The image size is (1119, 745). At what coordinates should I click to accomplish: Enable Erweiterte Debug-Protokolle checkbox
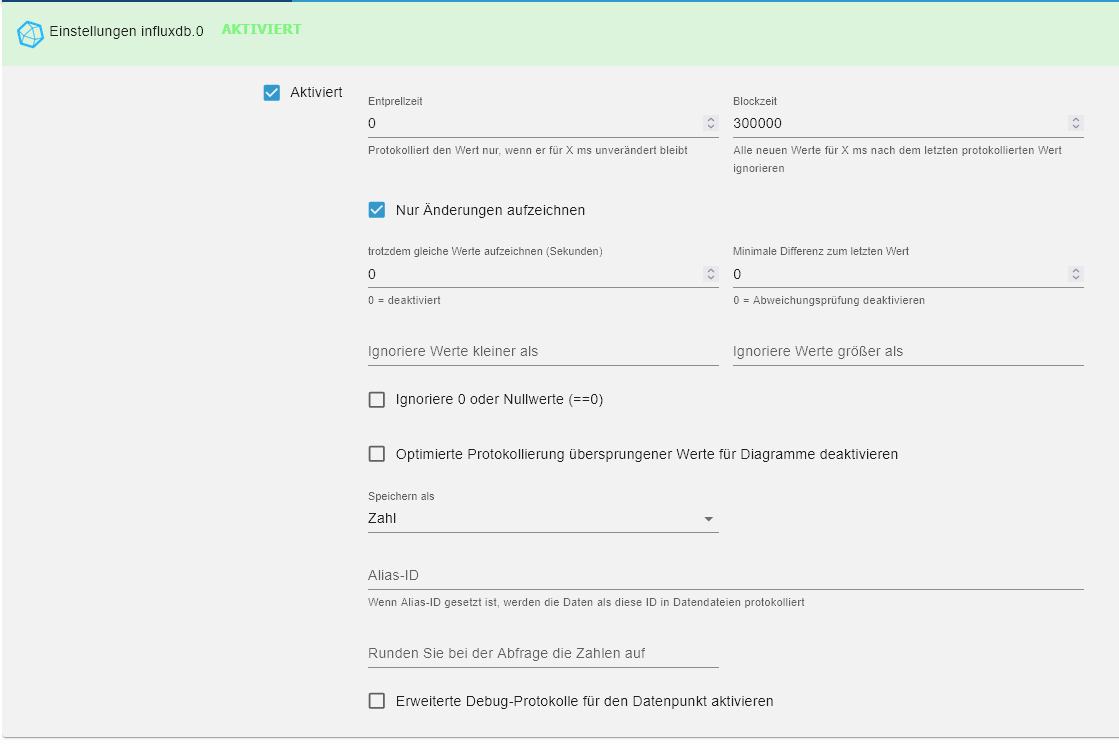tap(377, 701)
